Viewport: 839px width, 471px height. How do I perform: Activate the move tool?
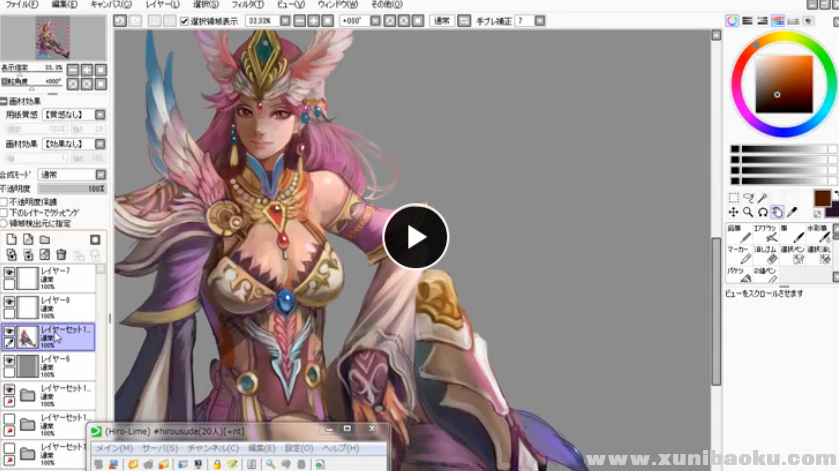pos(733,212)
